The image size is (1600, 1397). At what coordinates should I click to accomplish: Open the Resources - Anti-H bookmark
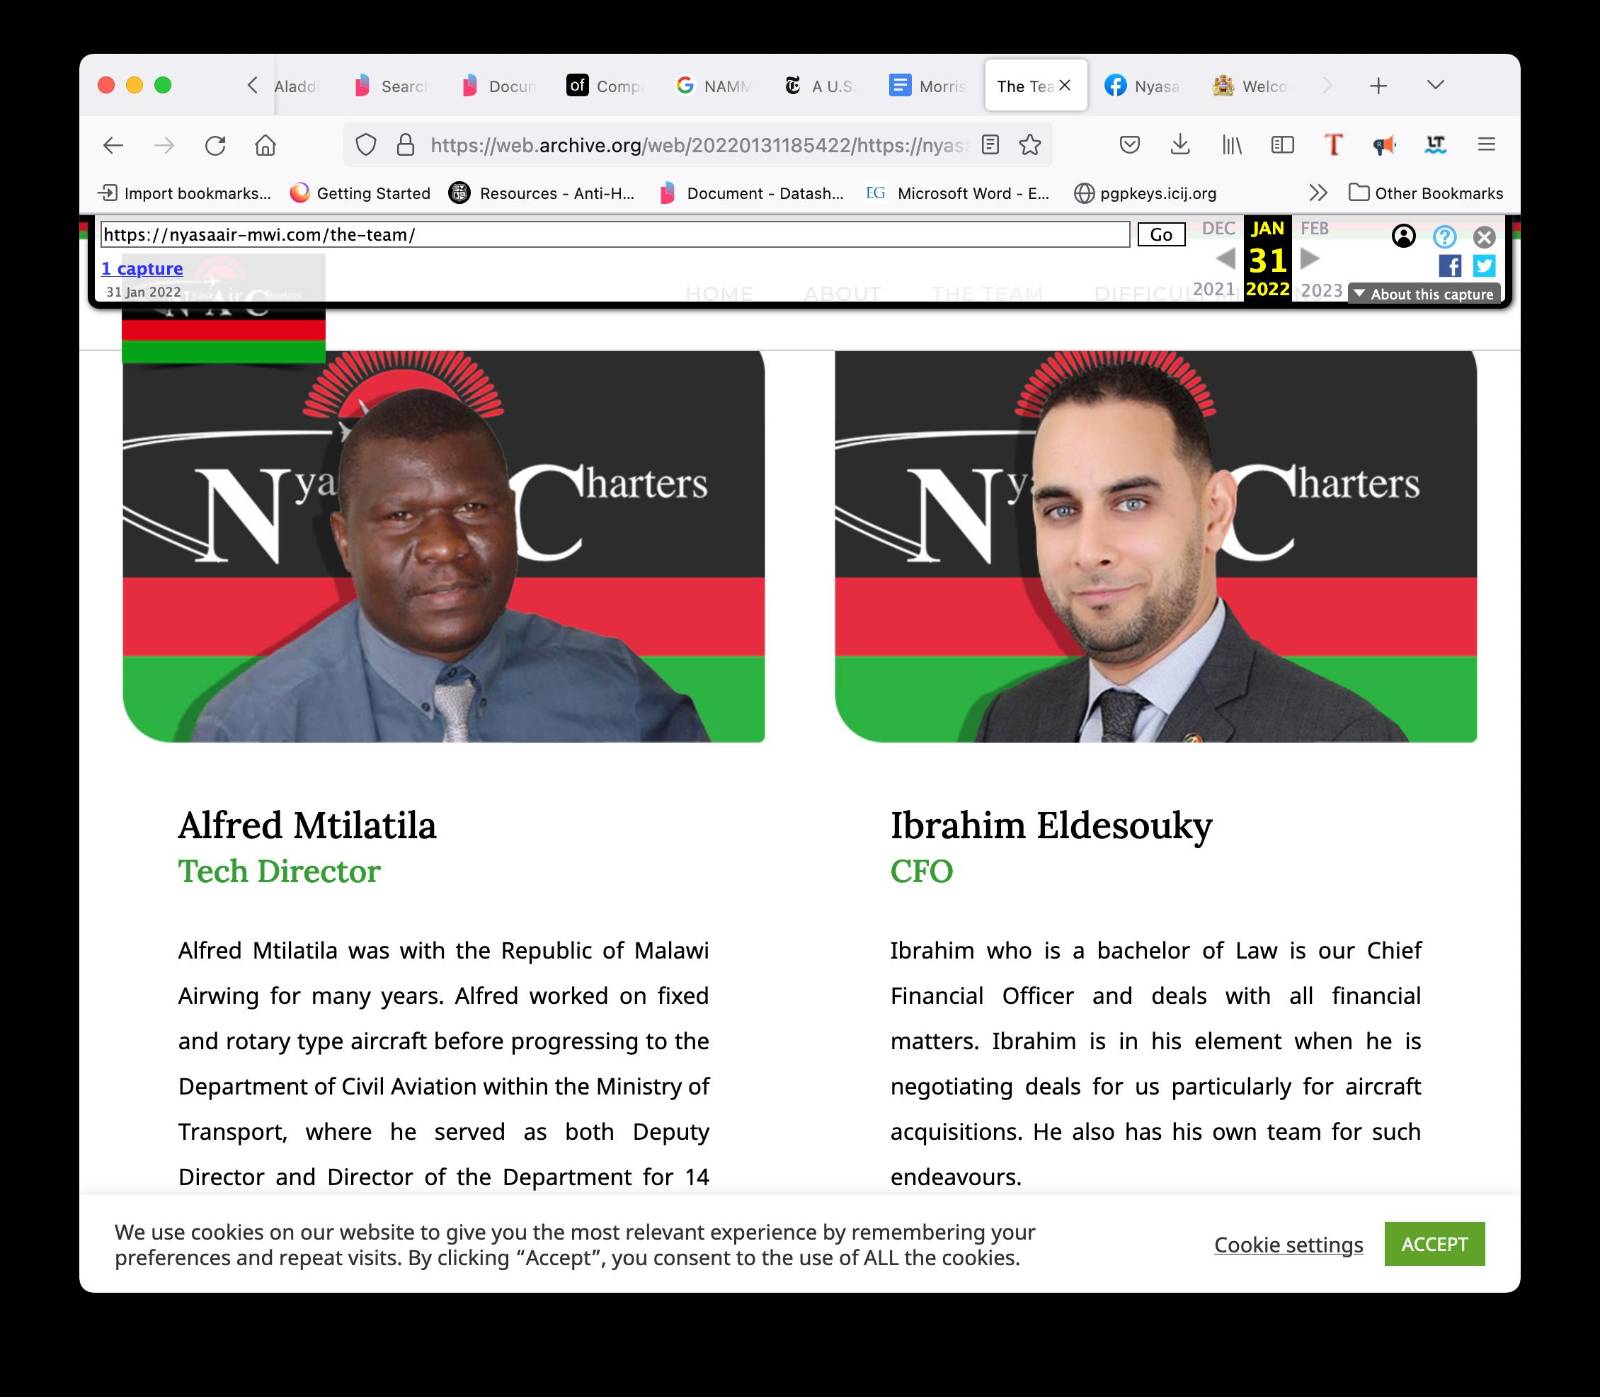click(542, 193)
